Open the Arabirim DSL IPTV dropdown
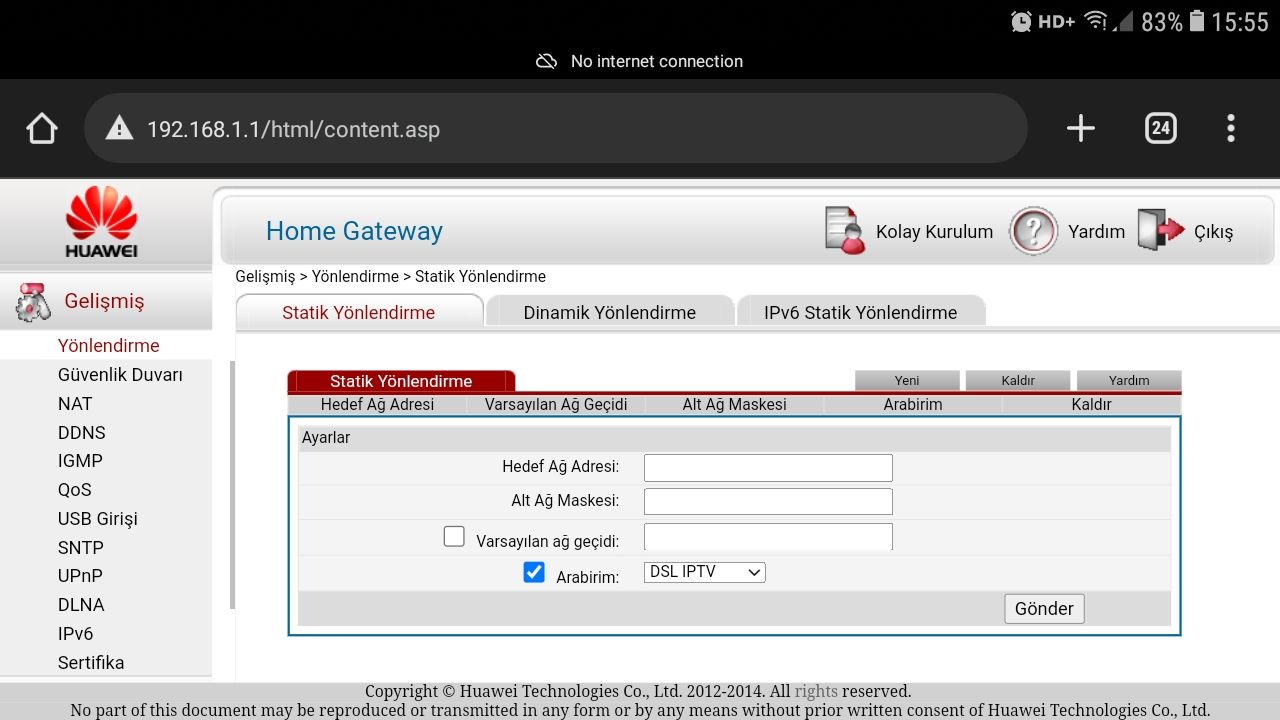The width and height of the screenshot is (1280, 720). coord(705,572)
